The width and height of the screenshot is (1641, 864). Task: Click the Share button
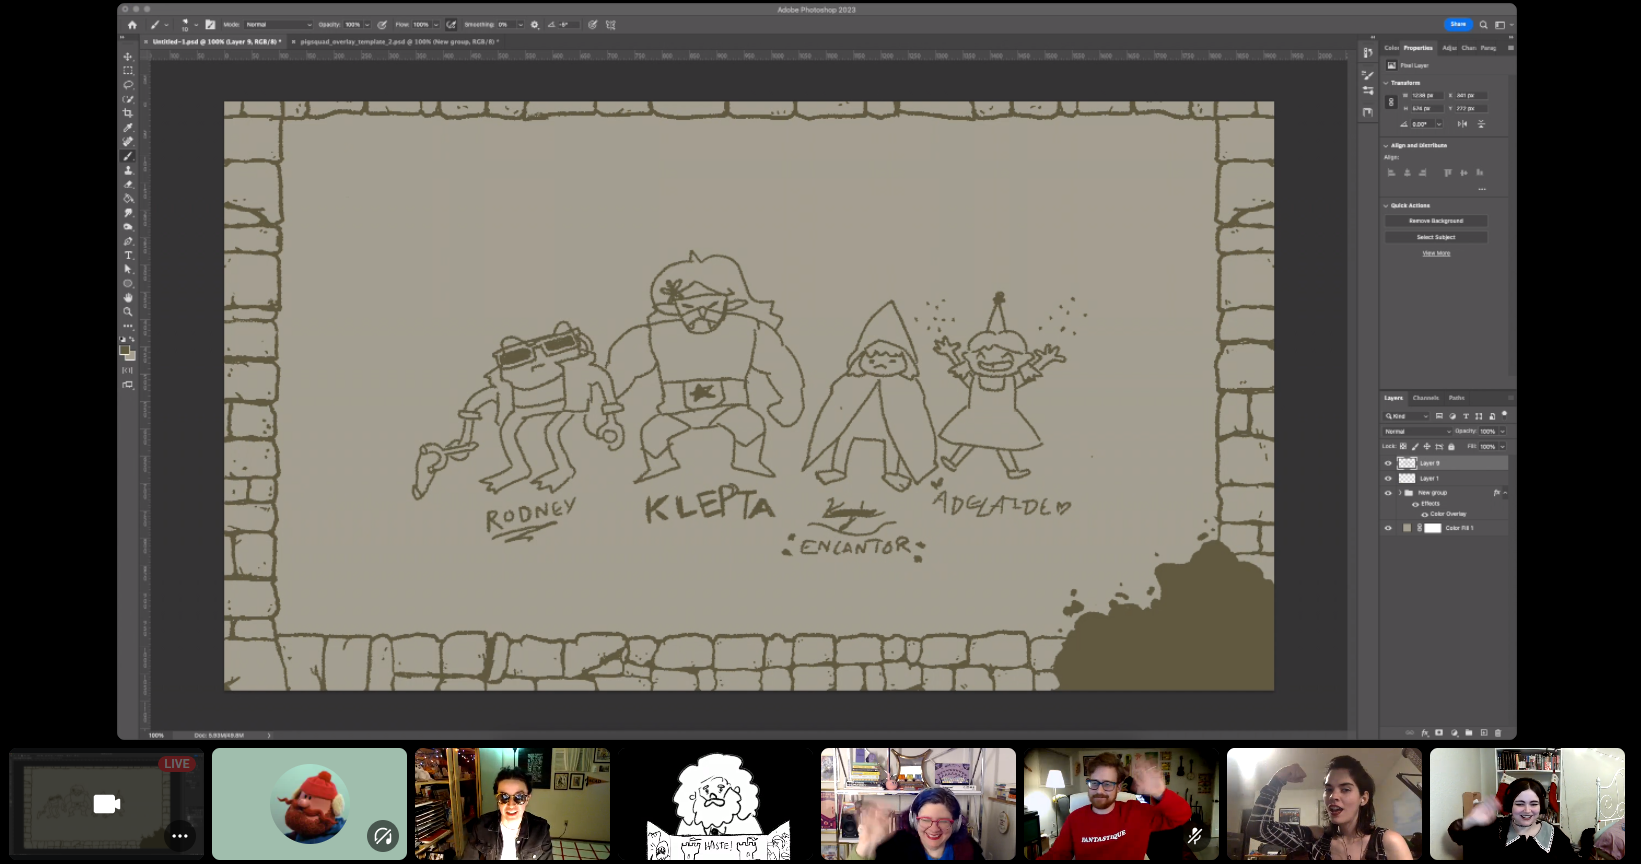pyautogui.click(x=1458, y=24)
